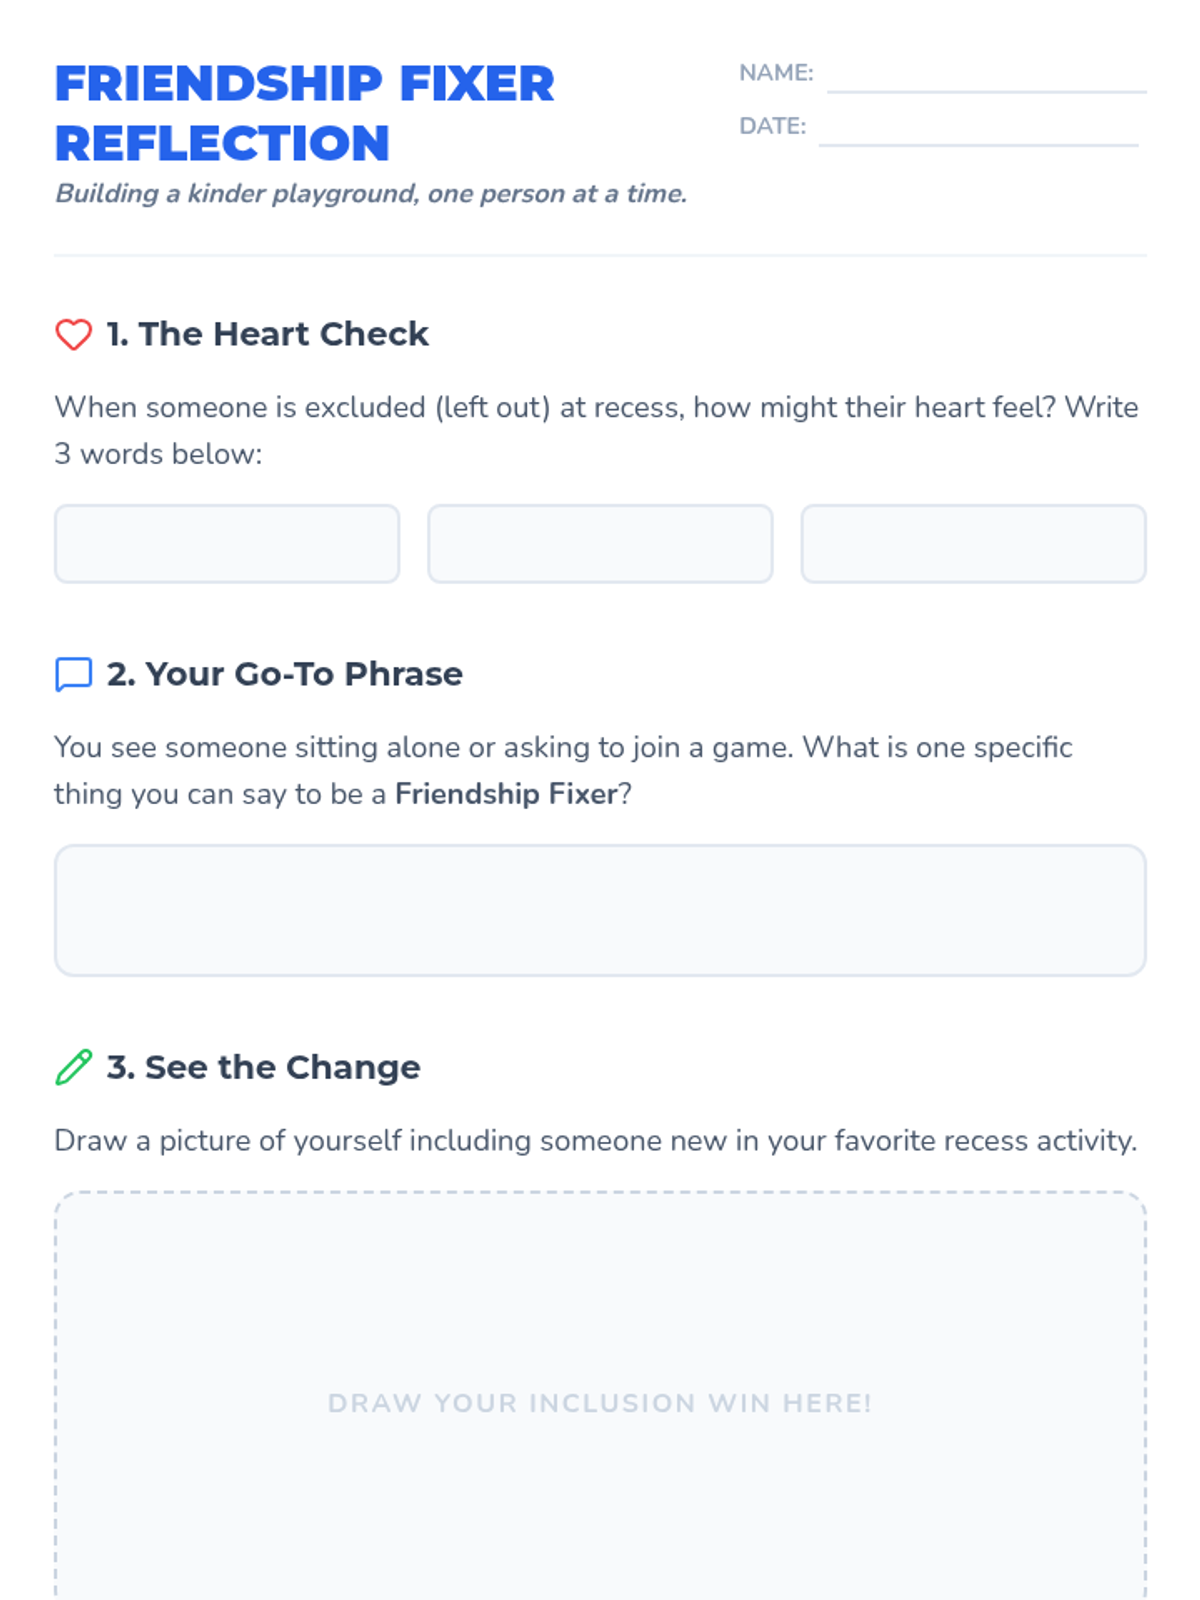Image resolution: width=1200 pixels, height=1600 pixels.
Task: Click the "Draw a picture of yourself" instruction
Action: (596, 1141)
